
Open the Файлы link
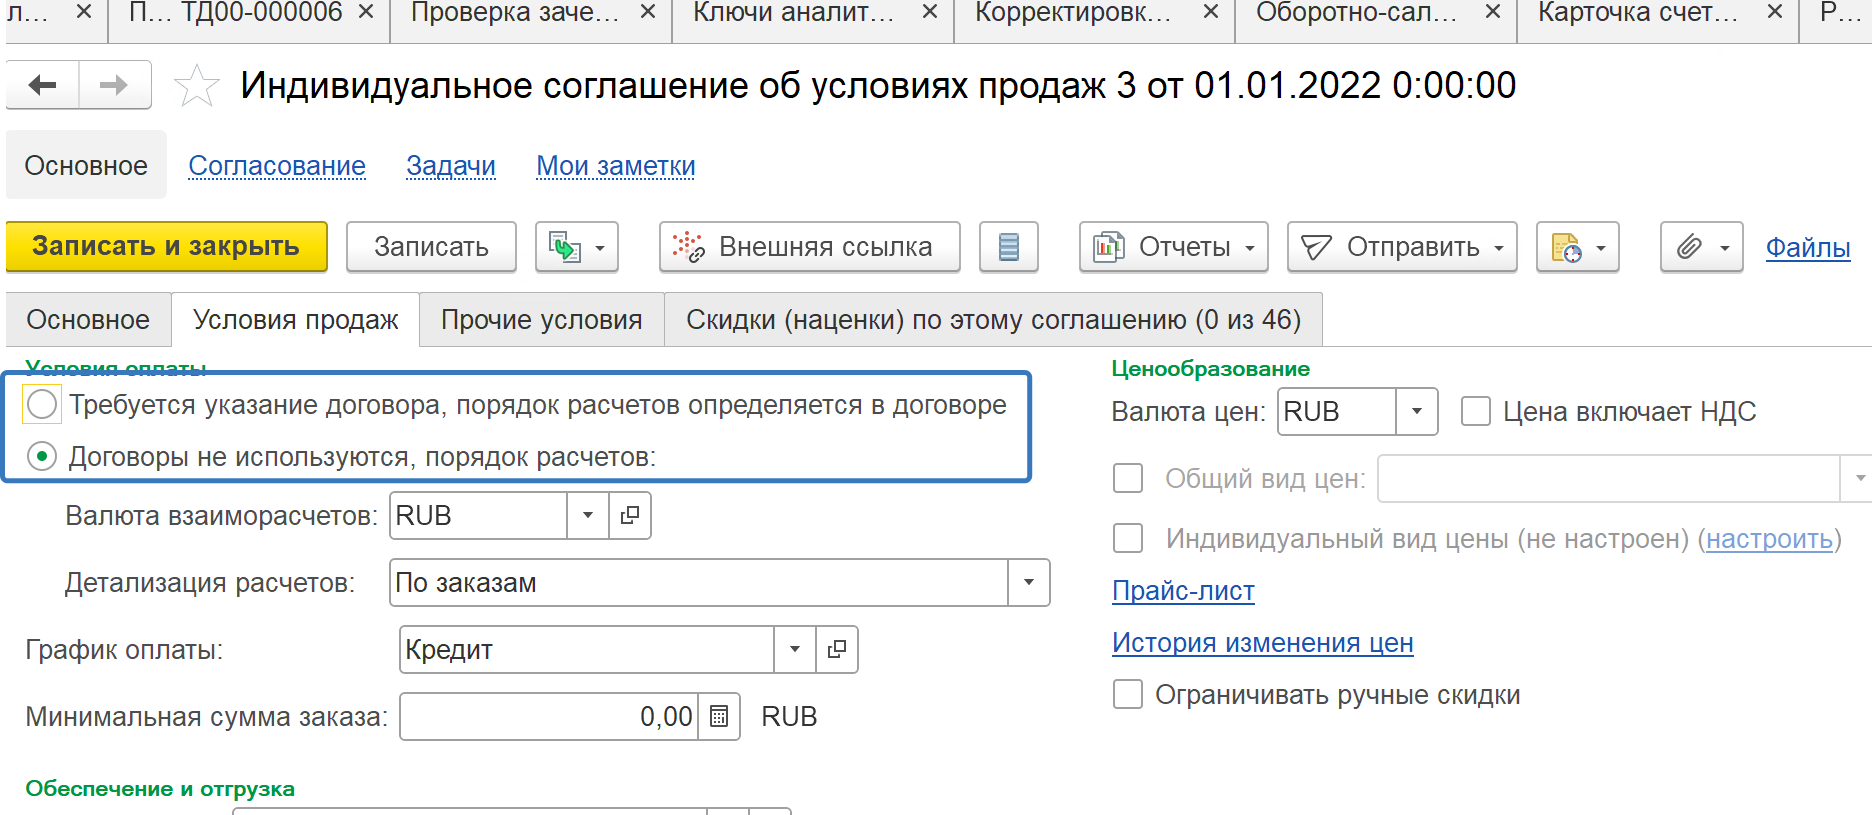click(x=1808, y=247)
